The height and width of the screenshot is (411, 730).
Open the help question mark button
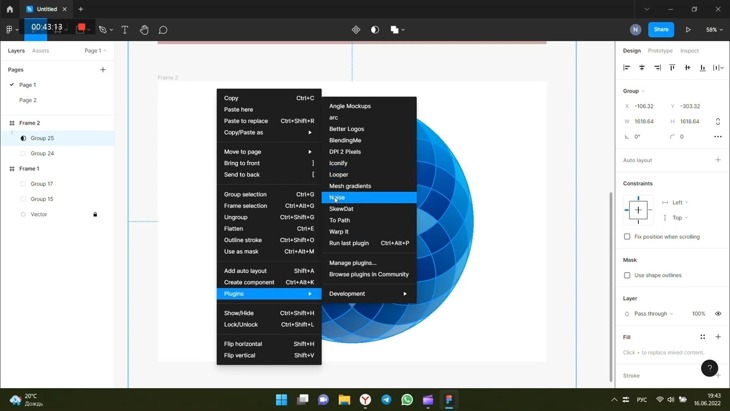tap(709, 368)
